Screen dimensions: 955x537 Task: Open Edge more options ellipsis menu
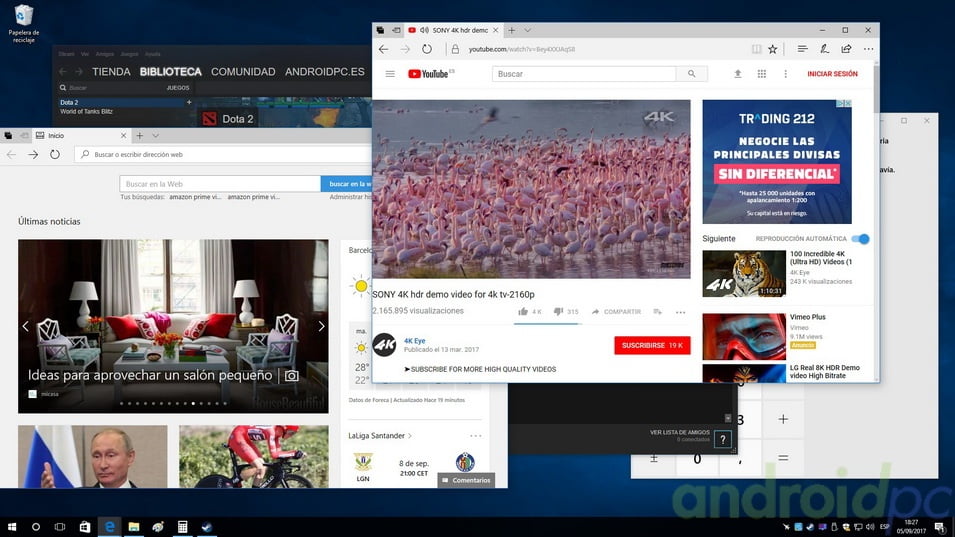868,49
